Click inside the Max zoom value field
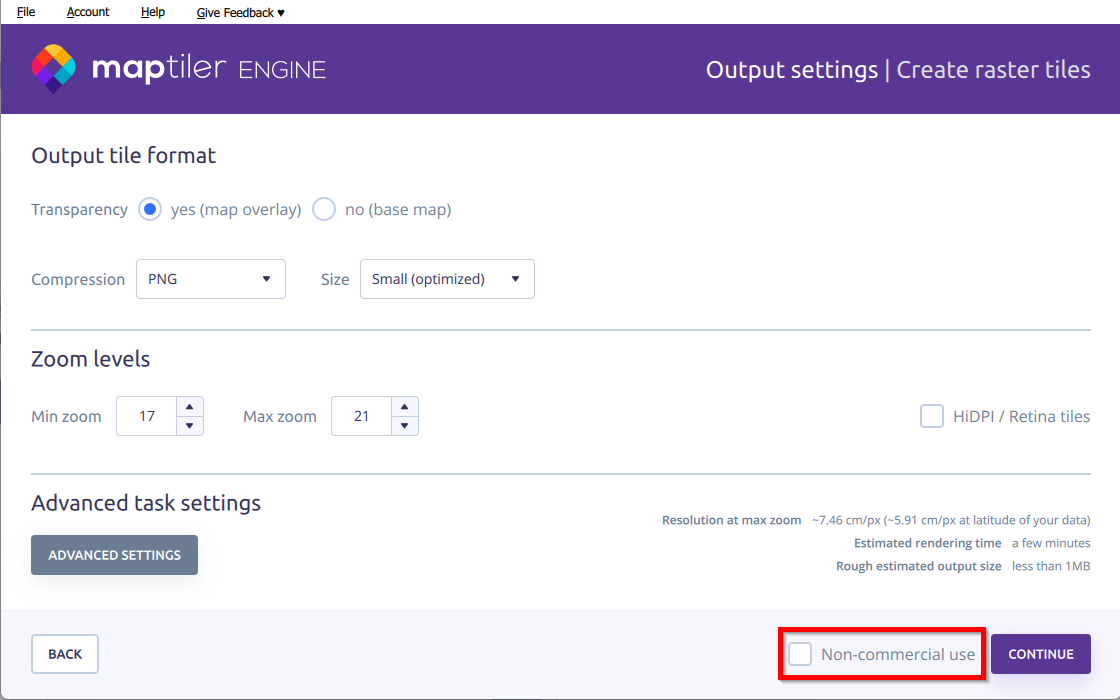The image size is (1120, 700). (x=362, y=416)
